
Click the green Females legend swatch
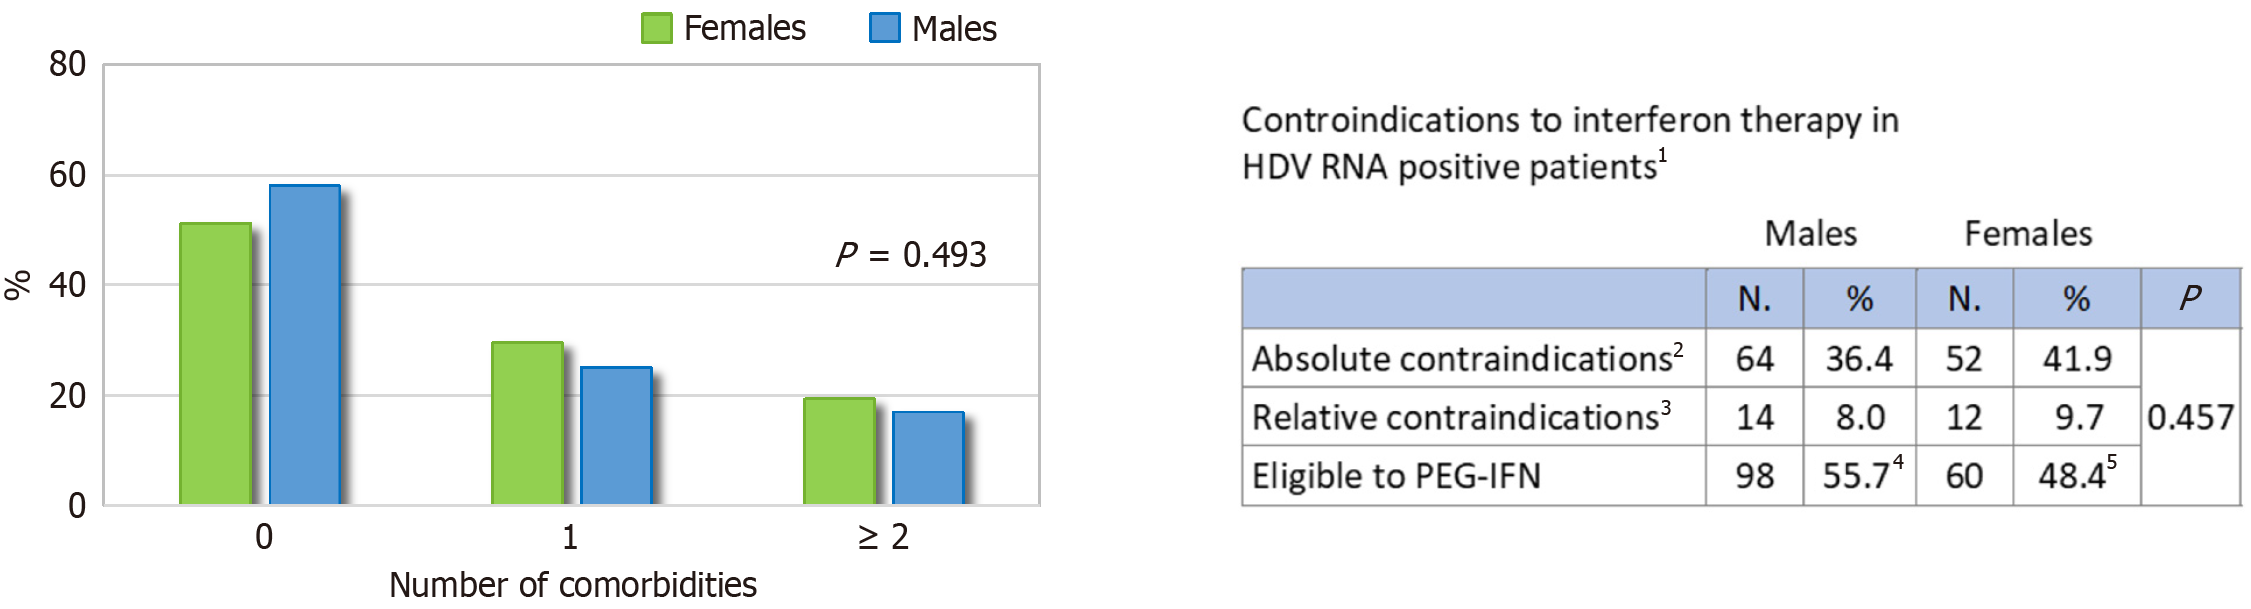pyautogui.click(x=656, y=28)
